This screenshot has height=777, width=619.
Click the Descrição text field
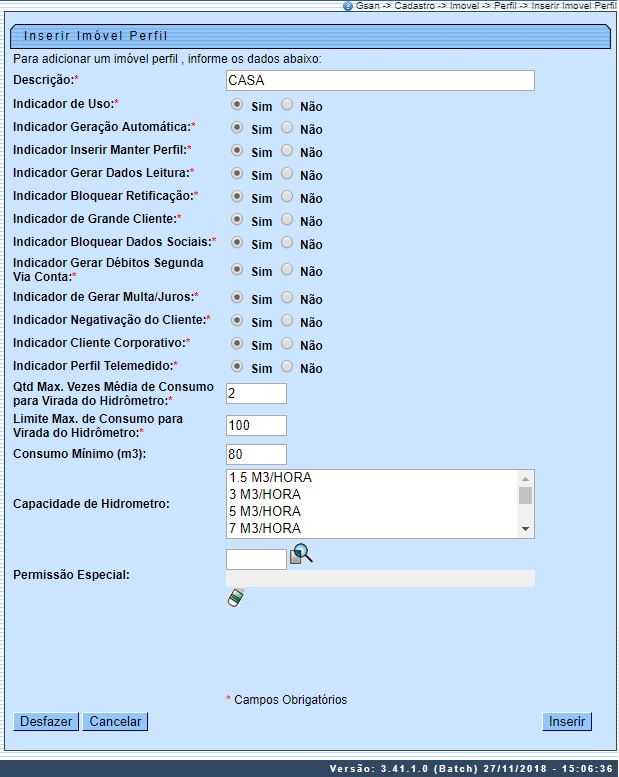[380, 81]
